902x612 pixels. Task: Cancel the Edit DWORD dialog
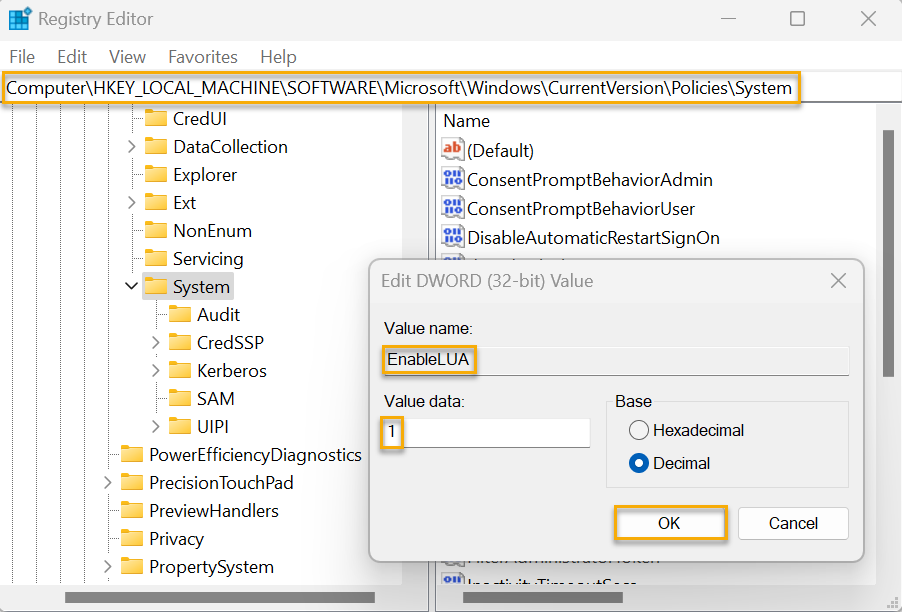coord(793,523)
